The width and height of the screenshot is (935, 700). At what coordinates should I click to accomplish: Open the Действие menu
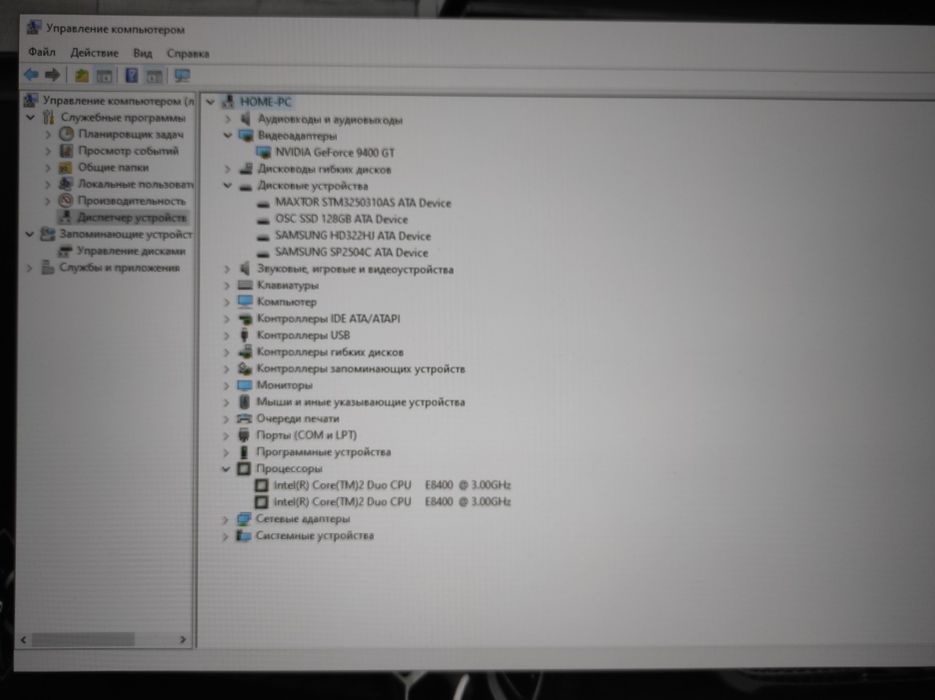[94, 53]
